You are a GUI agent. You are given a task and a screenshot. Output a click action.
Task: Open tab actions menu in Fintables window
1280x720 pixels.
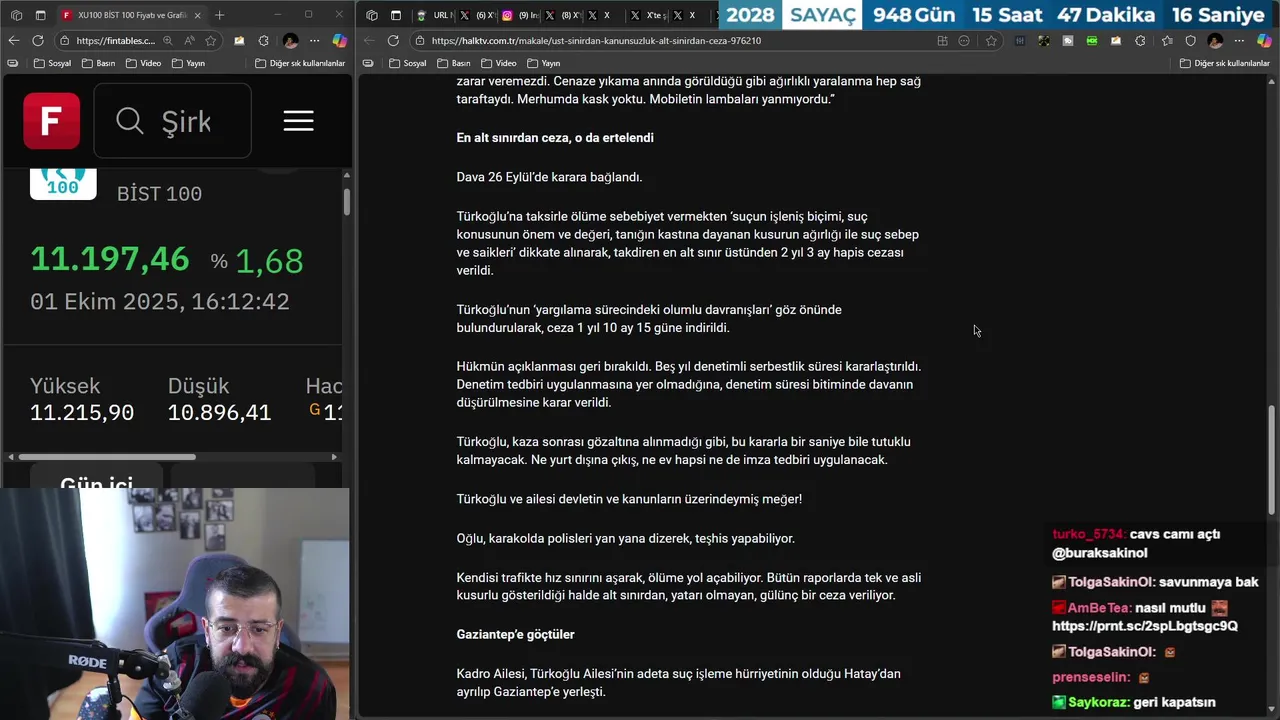coord(40,15)
